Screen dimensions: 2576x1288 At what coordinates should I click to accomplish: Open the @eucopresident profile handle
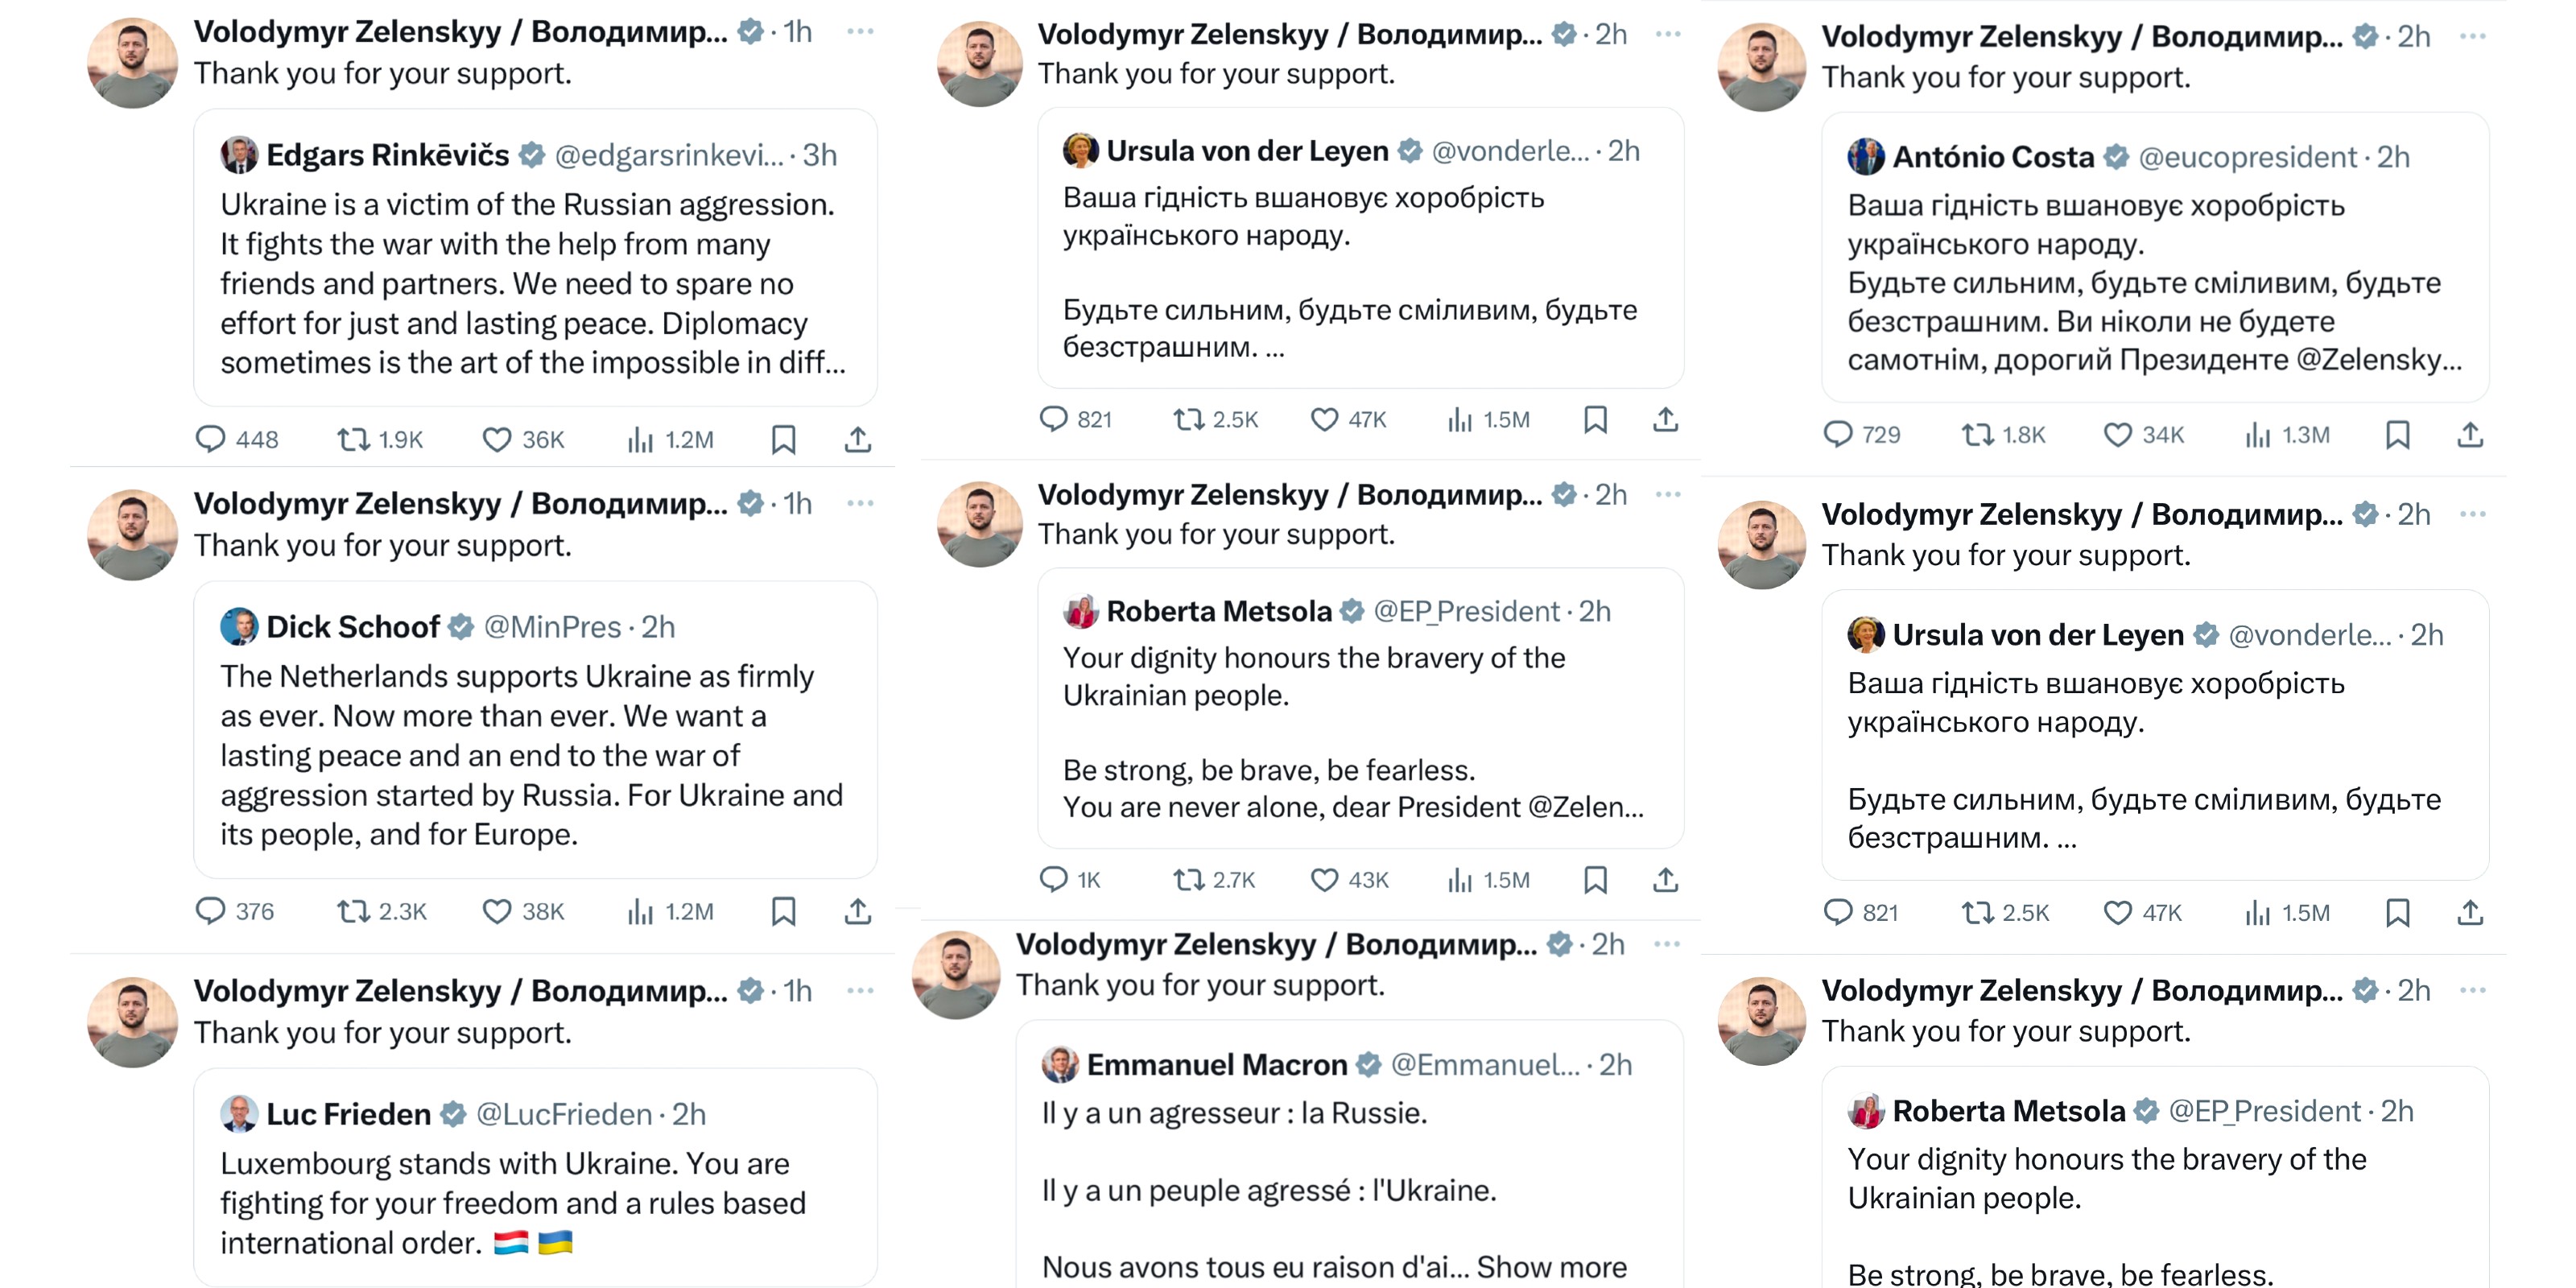click(2247, 157)
